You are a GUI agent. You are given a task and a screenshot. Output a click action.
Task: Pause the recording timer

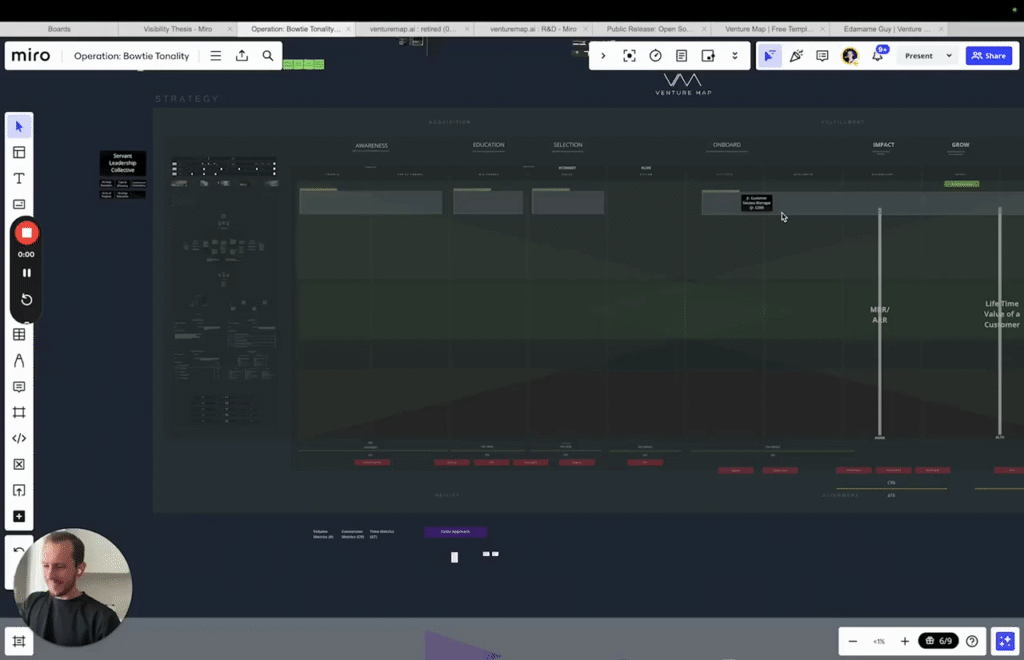tap(26, 273)
